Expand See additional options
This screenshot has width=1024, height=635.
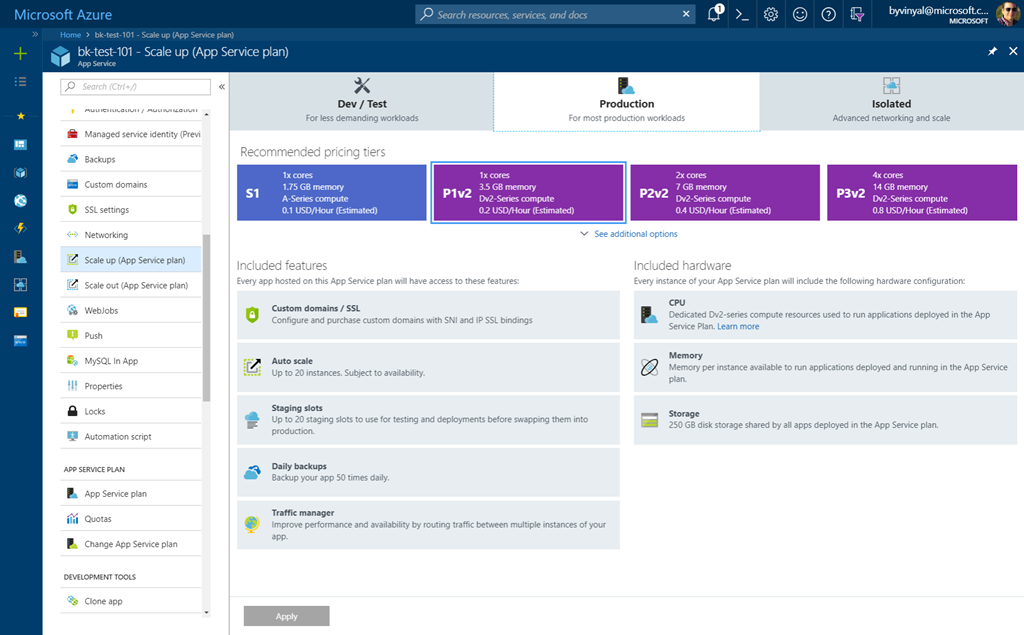pyautogui.click(x=628, y=234)
